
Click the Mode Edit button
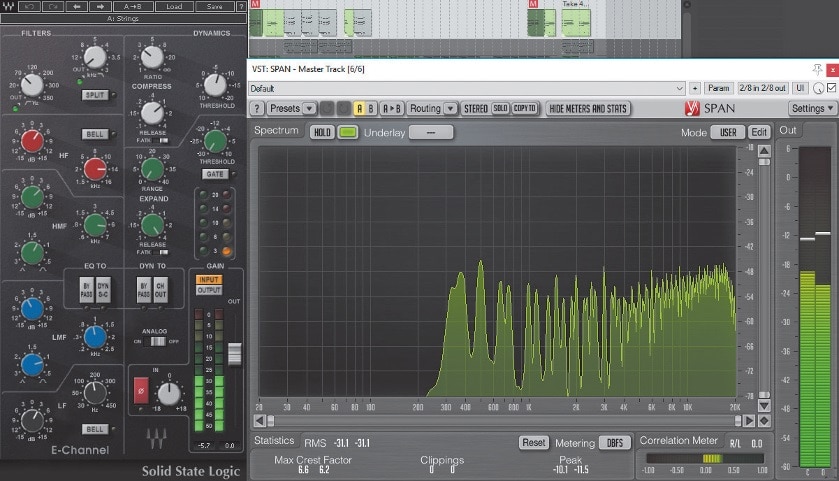pyautogui.click(x=759, y=132)
